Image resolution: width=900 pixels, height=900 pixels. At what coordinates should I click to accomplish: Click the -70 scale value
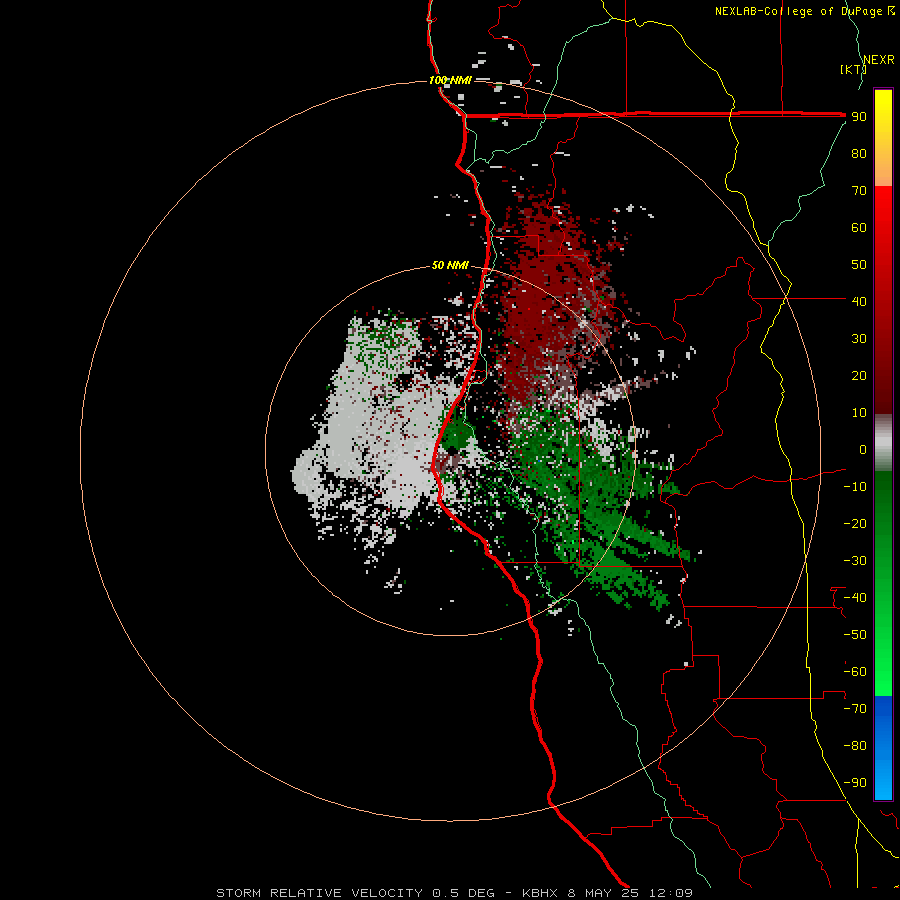coord(855,709)
